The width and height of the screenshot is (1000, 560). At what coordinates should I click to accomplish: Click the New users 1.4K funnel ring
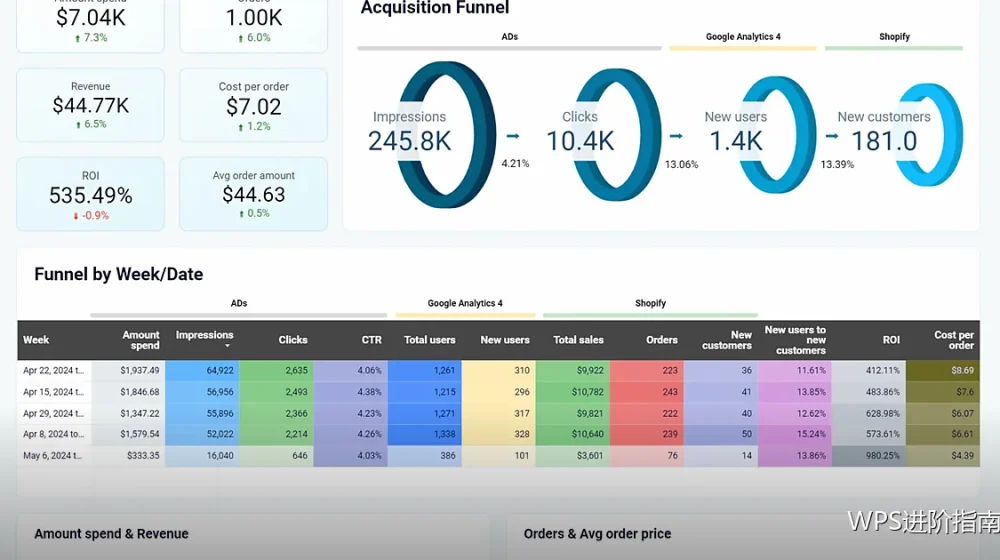pyautogui.click(x=778, y=135)
